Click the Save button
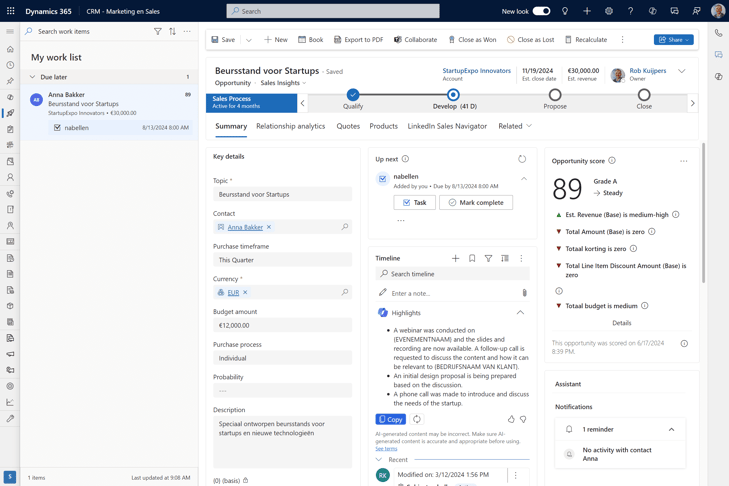Image resolution: width=729 pixels, height=486 pixels. (x=223, y=40)
